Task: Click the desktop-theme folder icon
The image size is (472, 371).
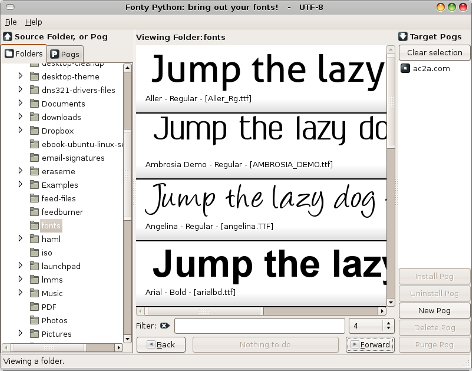Action: click(x=34, y=77)
